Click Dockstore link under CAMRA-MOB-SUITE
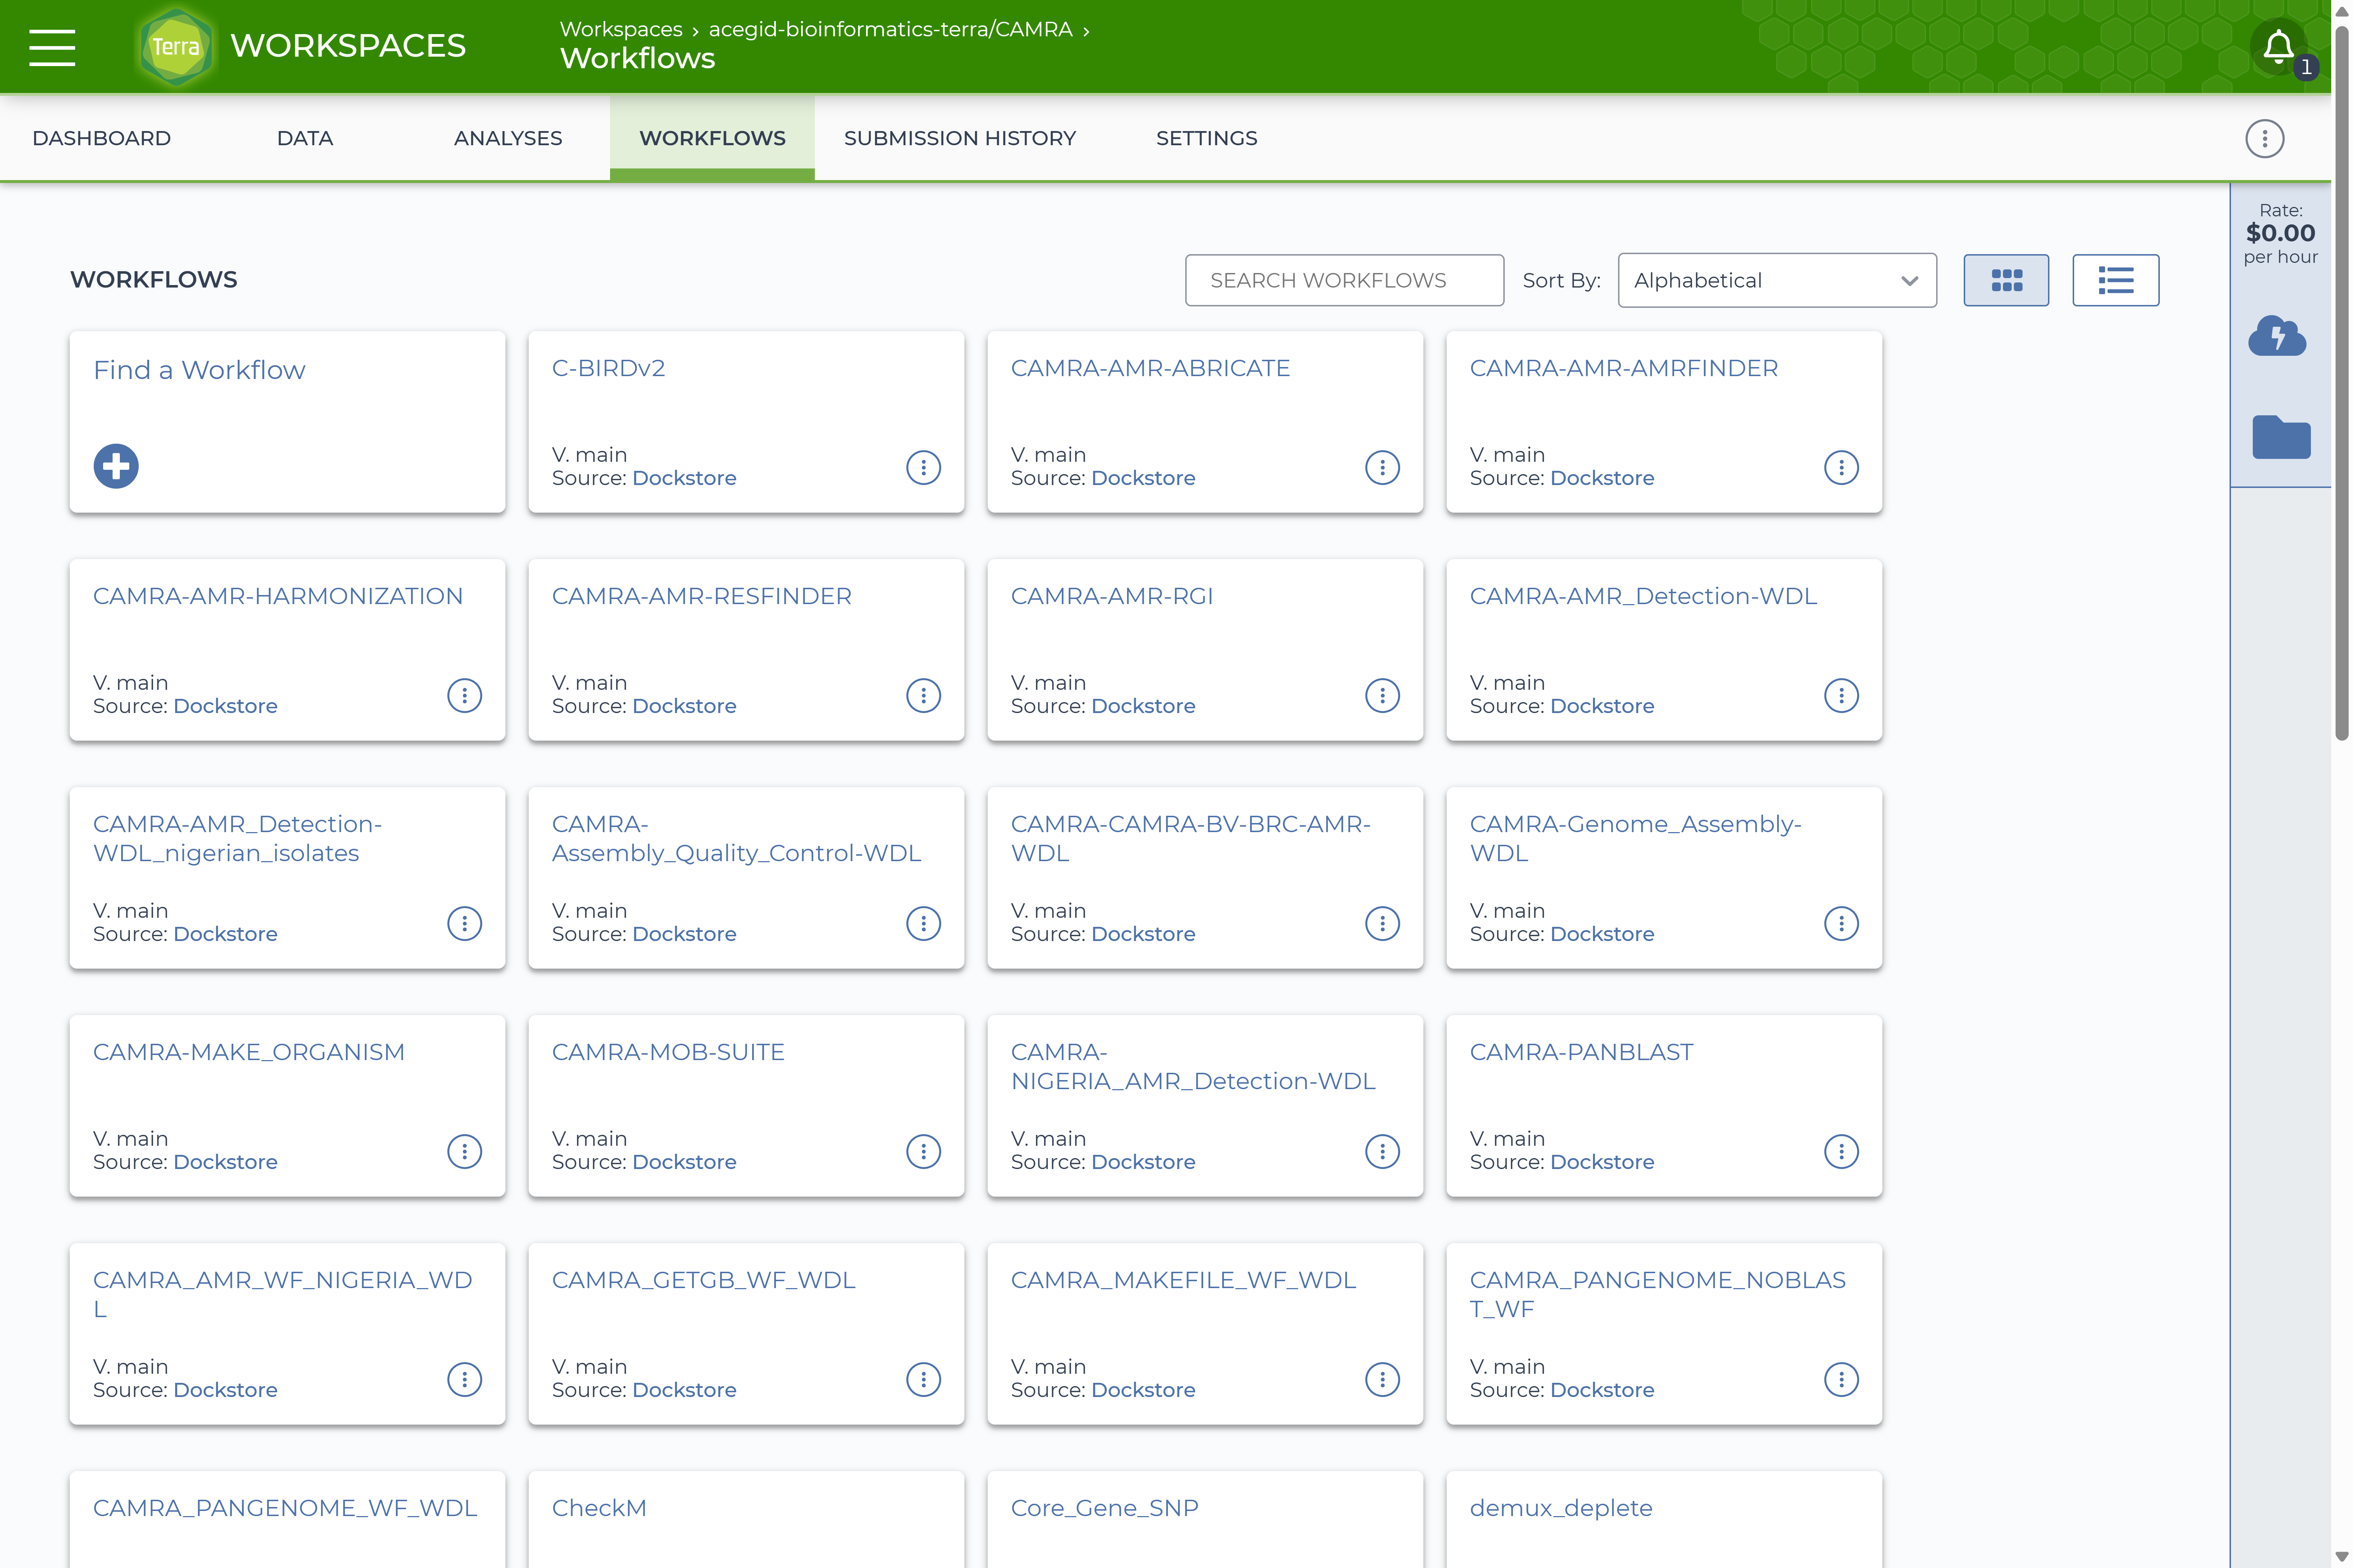 coord(684,1162)
